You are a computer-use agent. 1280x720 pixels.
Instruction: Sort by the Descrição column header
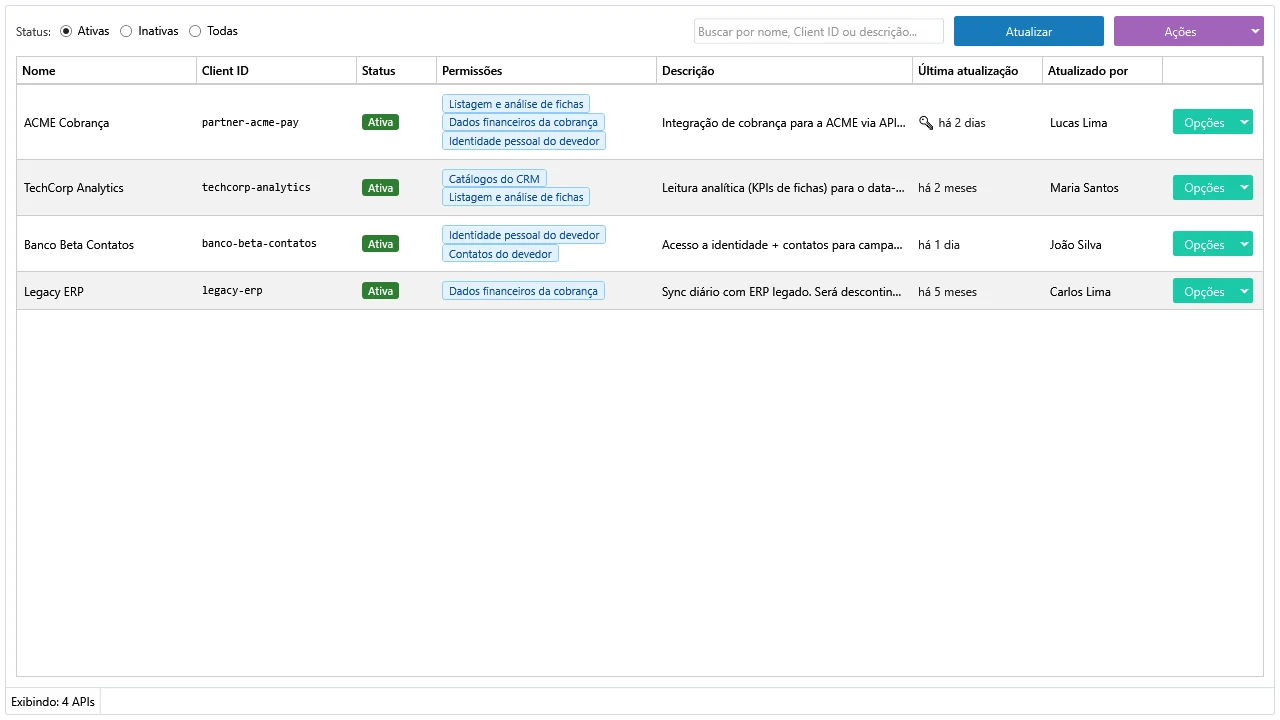pyautogui.click(x=785, y=71)
